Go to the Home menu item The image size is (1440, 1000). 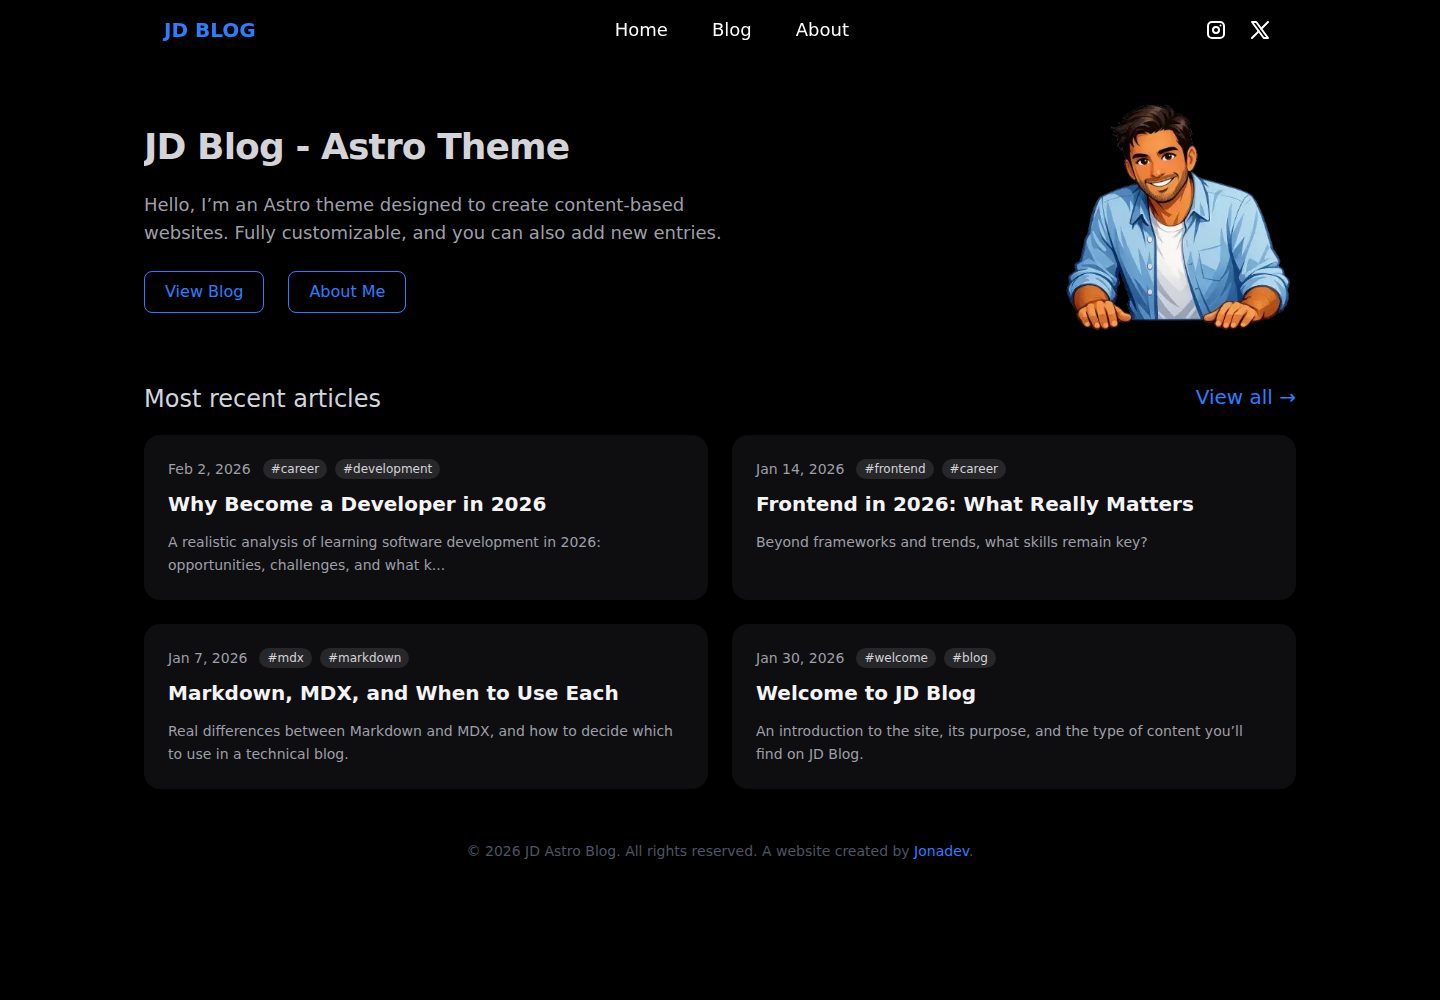[x=641, y=30]
